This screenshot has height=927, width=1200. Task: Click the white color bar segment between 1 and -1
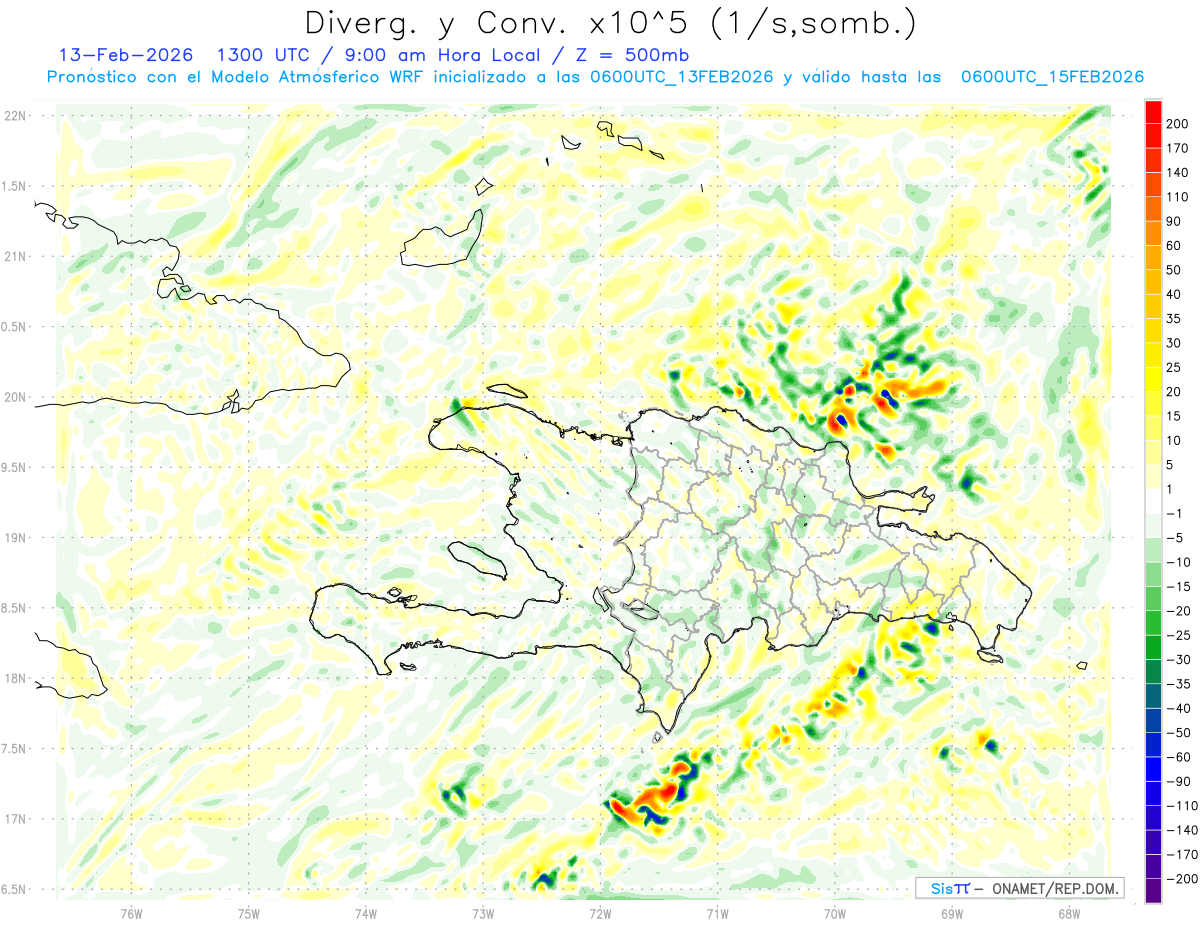pyautogui.click(x=1153, y=502)
